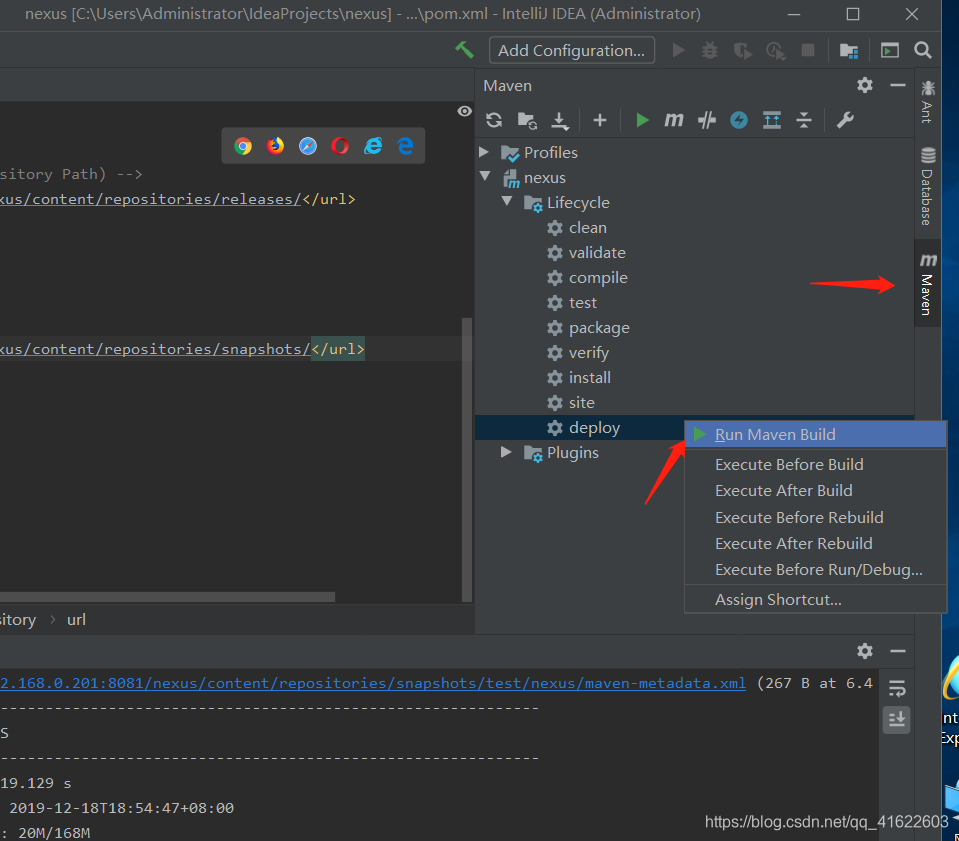Expand the Plugins node
This screenshot has width=959, height=841.
[506, 452]
